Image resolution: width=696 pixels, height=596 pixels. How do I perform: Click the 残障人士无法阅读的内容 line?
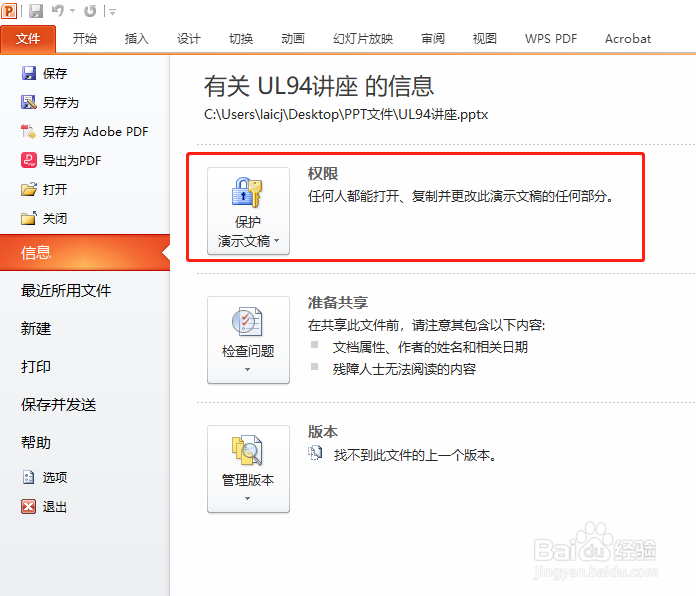[404, 369]
